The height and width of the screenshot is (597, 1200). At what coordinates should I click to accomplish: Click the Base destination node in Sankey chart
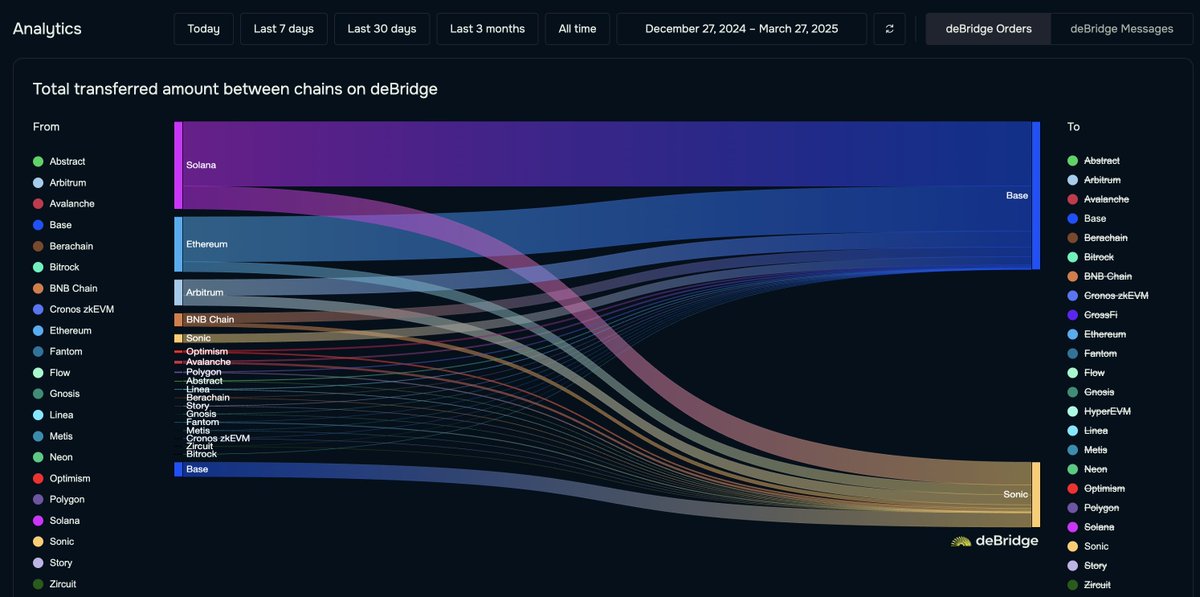point(1036,196)
